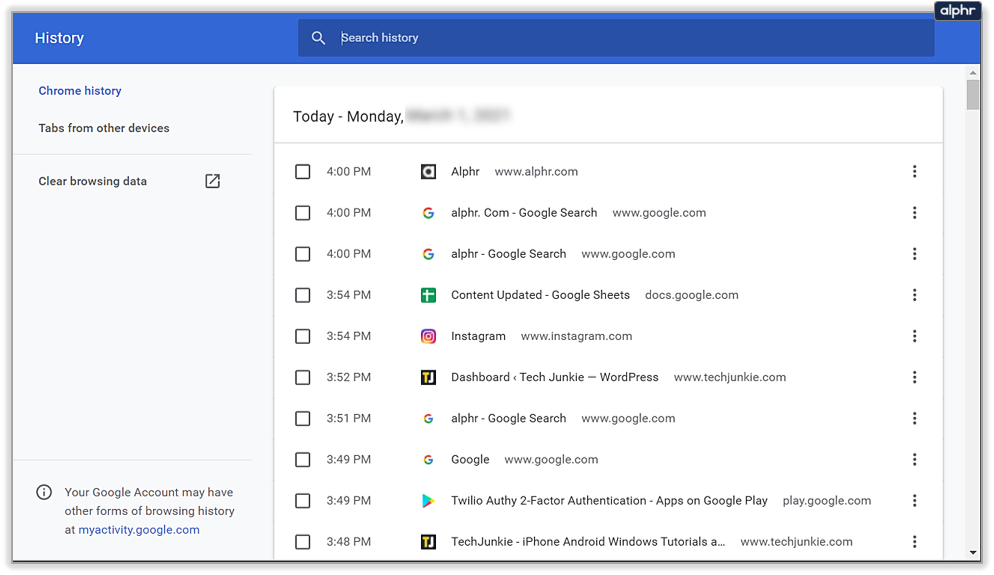Click the Tech Junkie WordPress favicon
The height and width of the screenshot is (575, 994).
[x=428, y=378]
